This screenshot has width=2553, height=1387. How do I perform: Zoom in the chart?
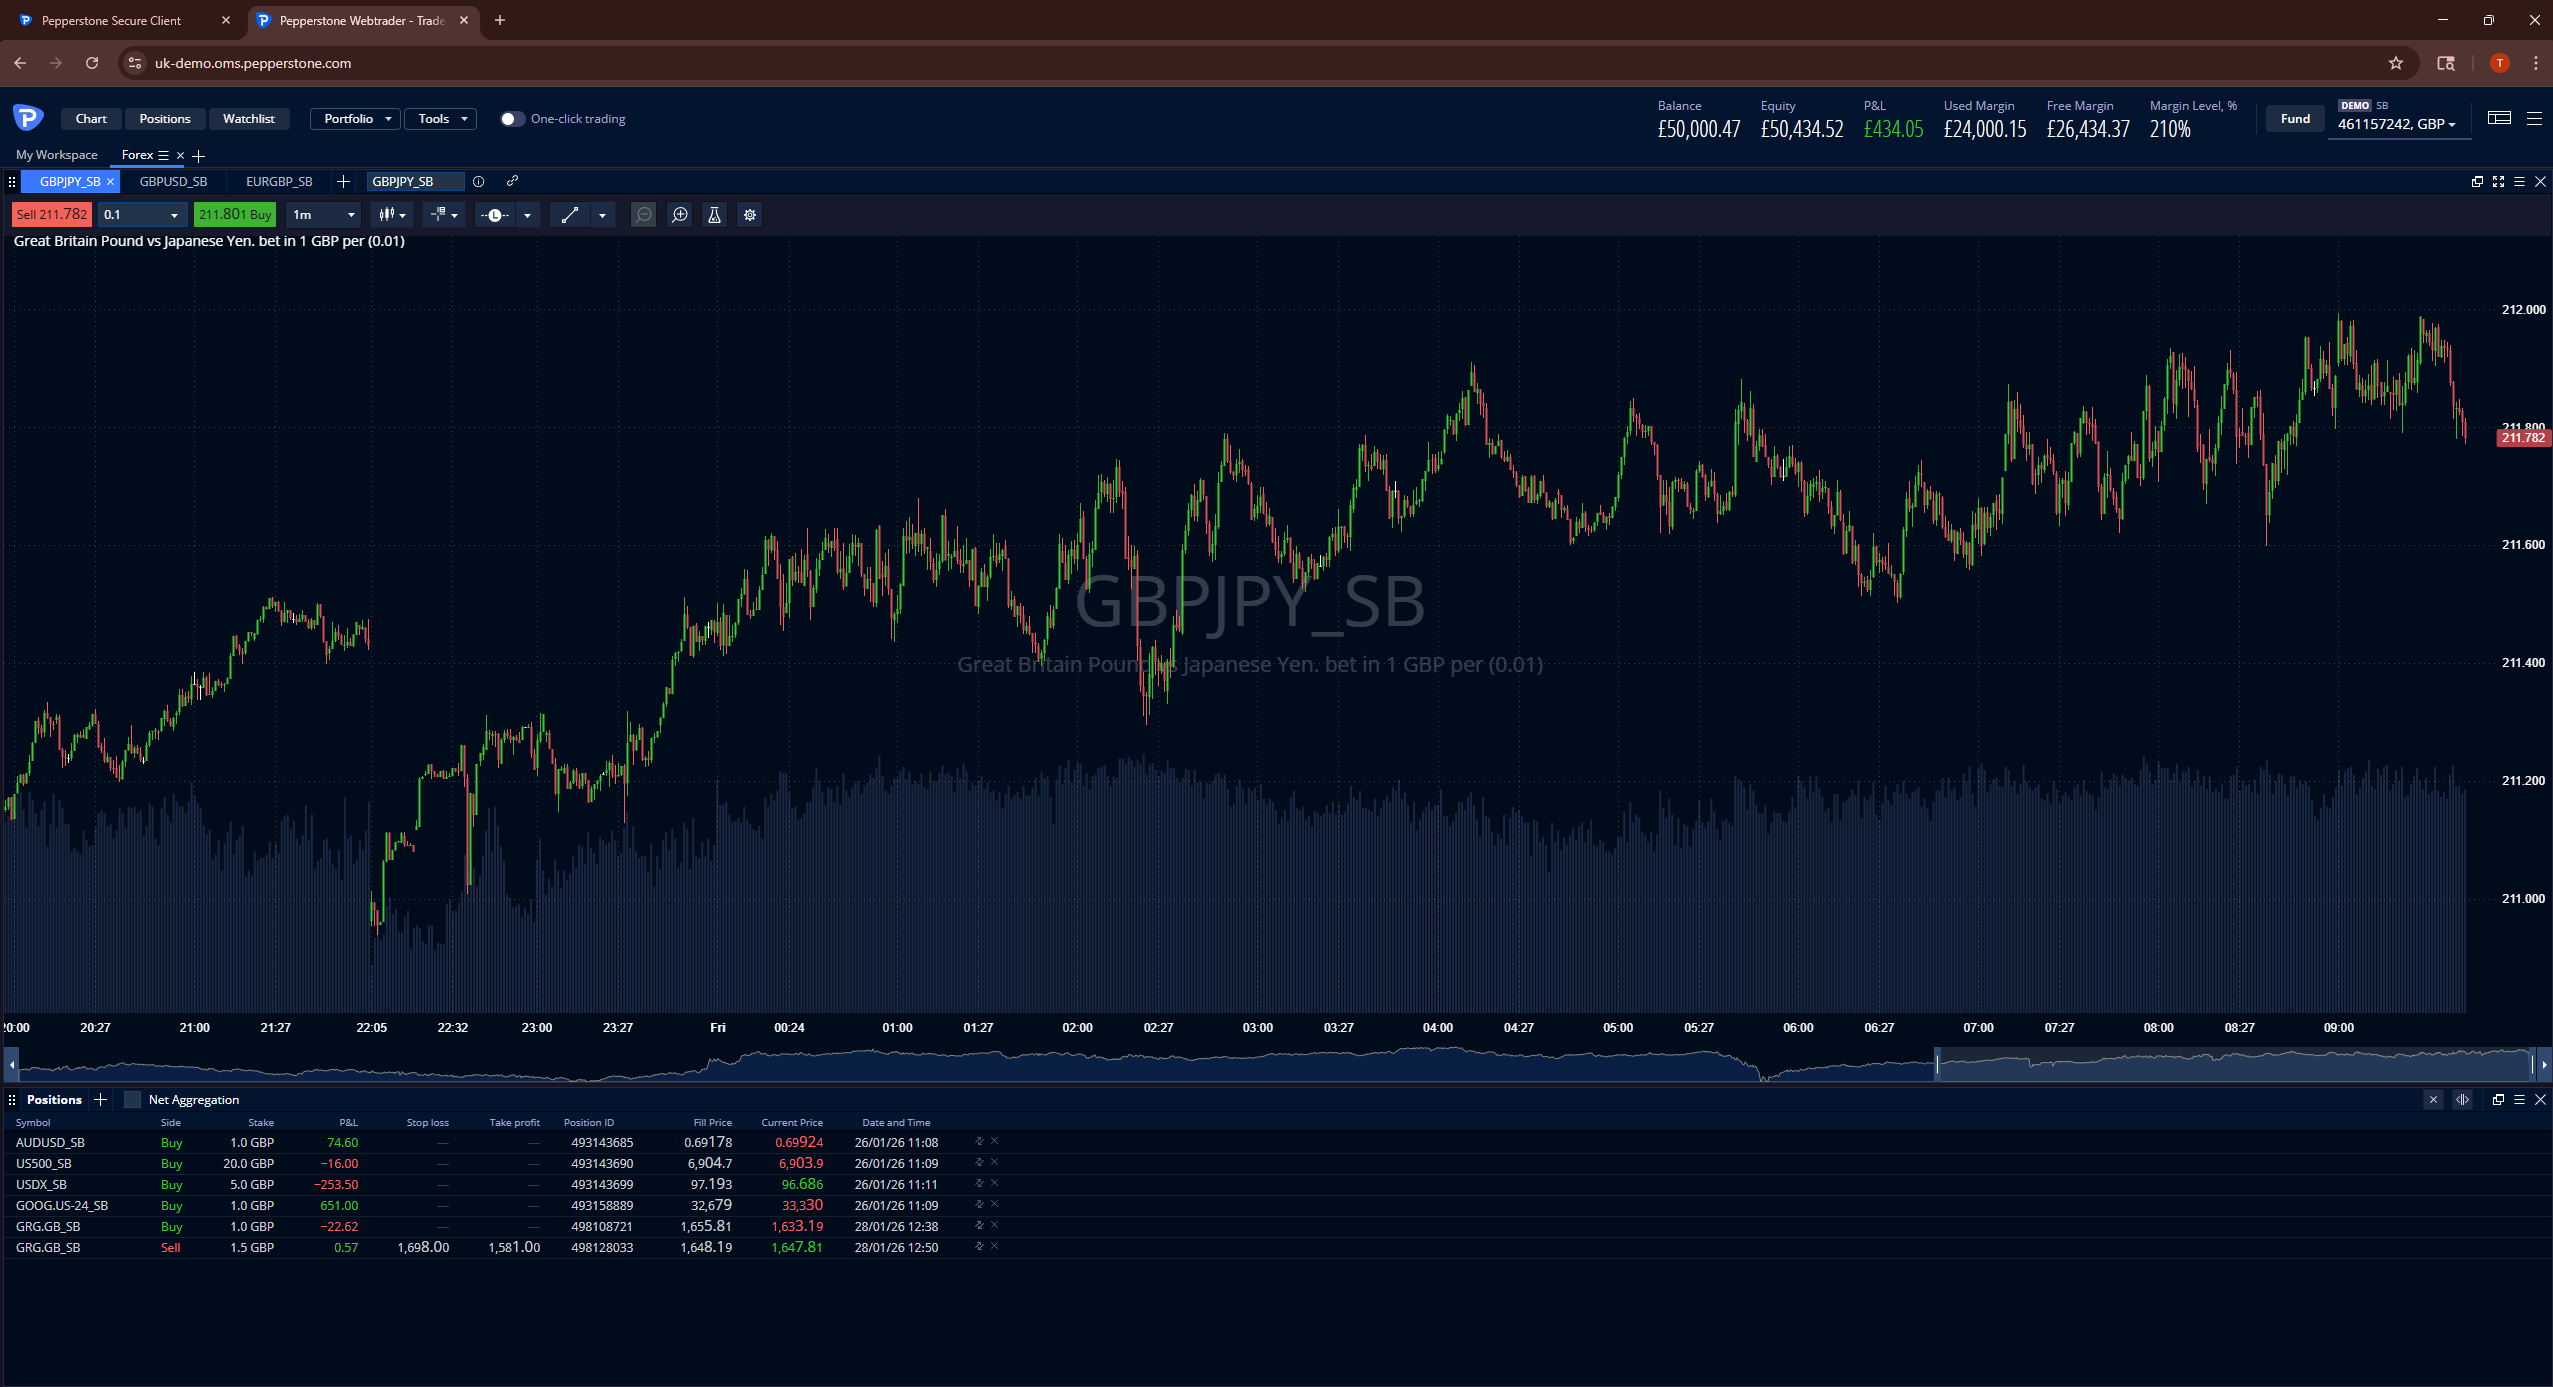coord(680,215)
